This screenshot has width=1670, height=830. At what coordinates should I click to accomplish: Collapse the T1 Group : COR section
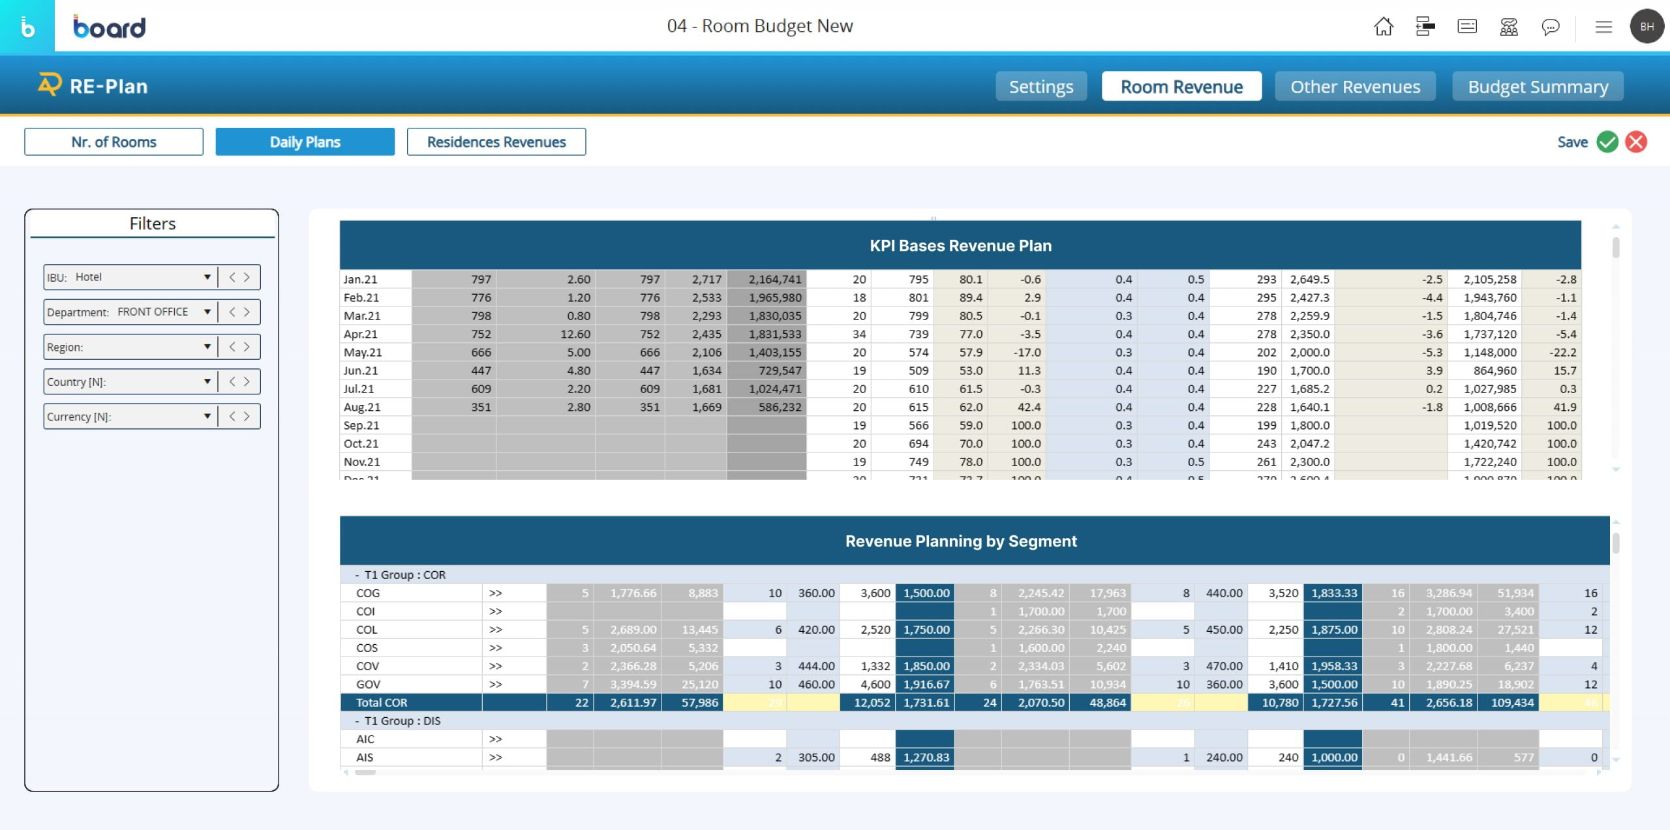click(x=357, y=575)
